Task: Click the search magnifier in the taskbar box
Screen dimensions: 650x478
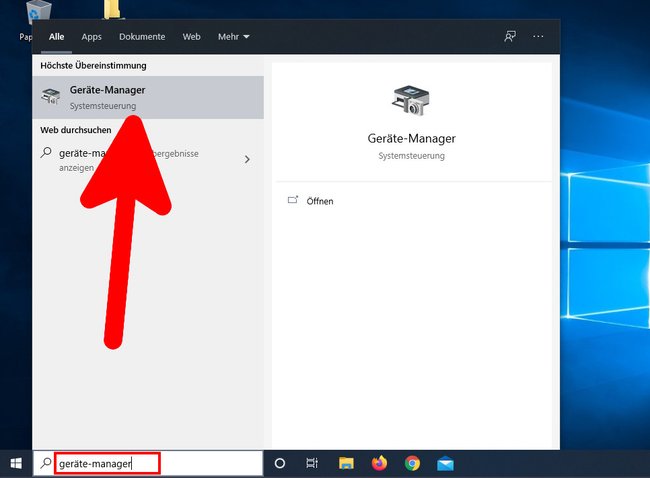Action: pos(46,463)
